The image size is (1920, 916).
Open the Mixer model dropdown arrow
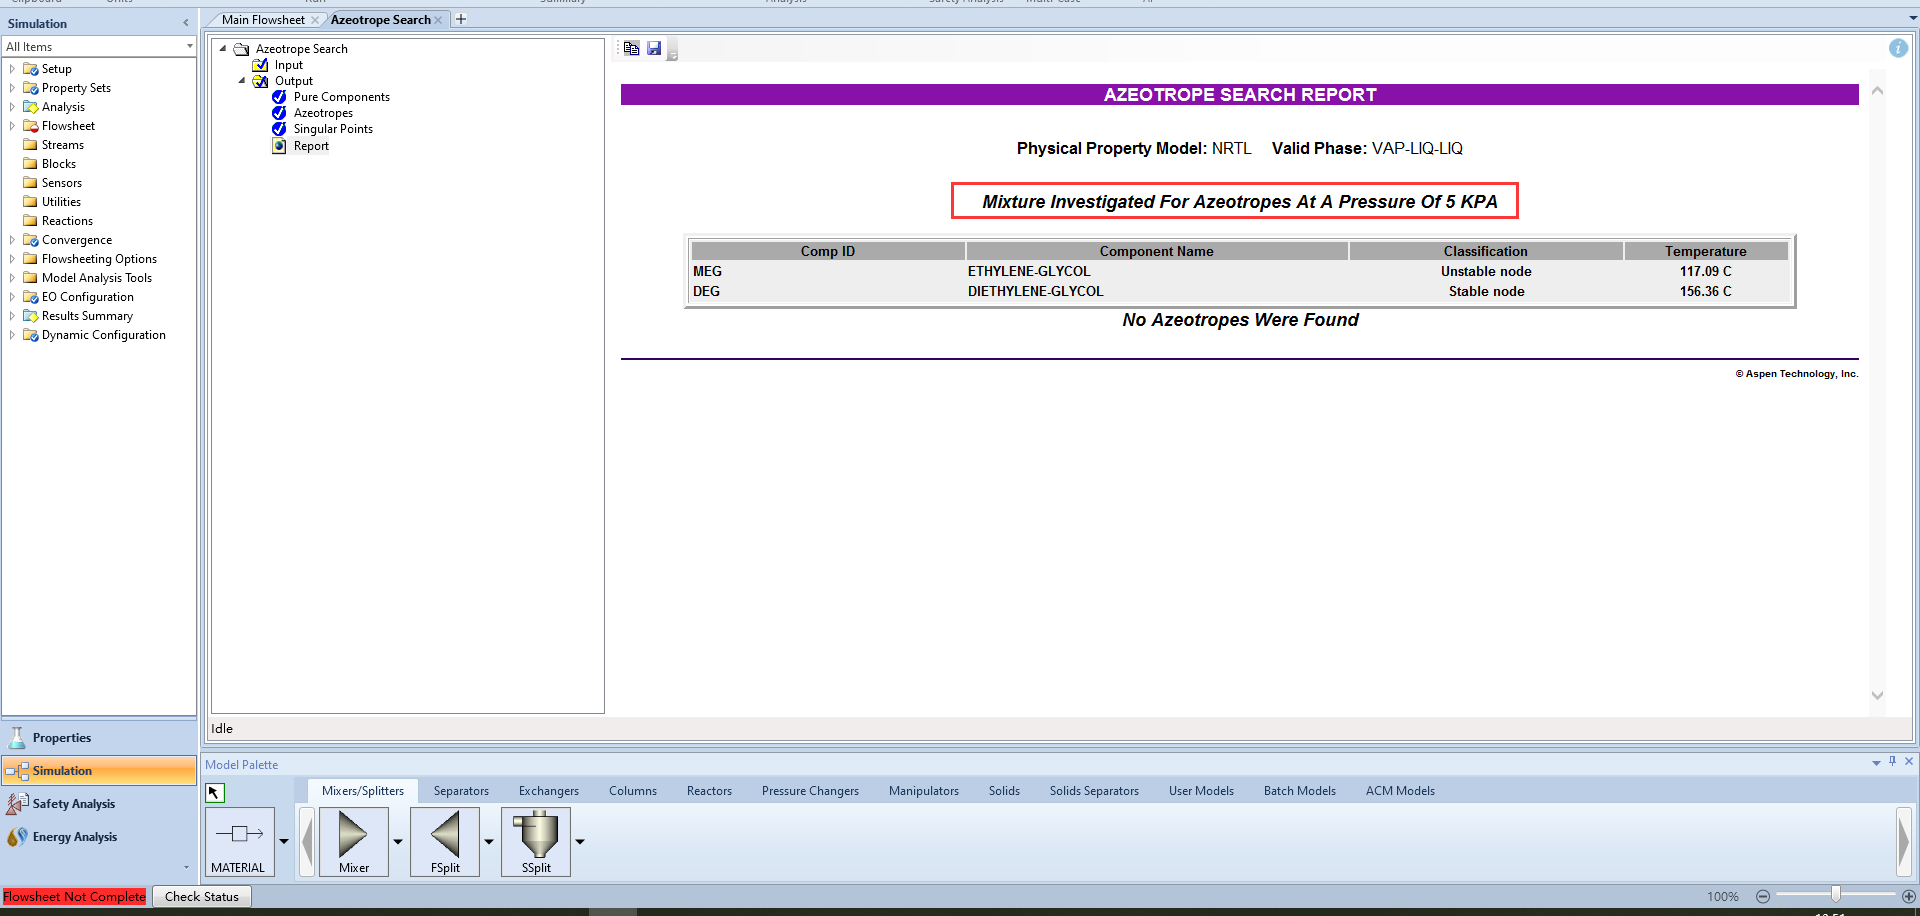click(x=398, y=842)
